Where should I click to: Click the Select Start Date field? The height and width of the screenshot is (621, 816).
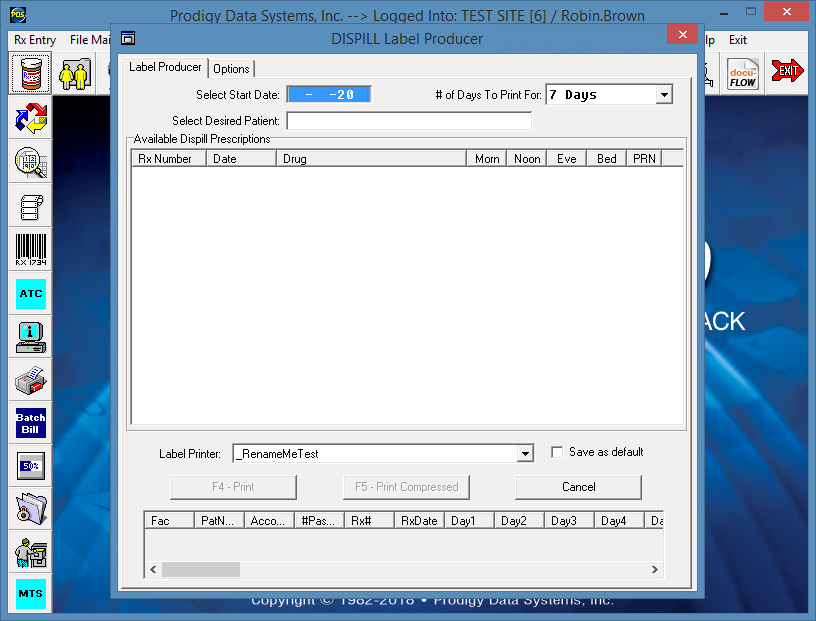coord(329,95)
